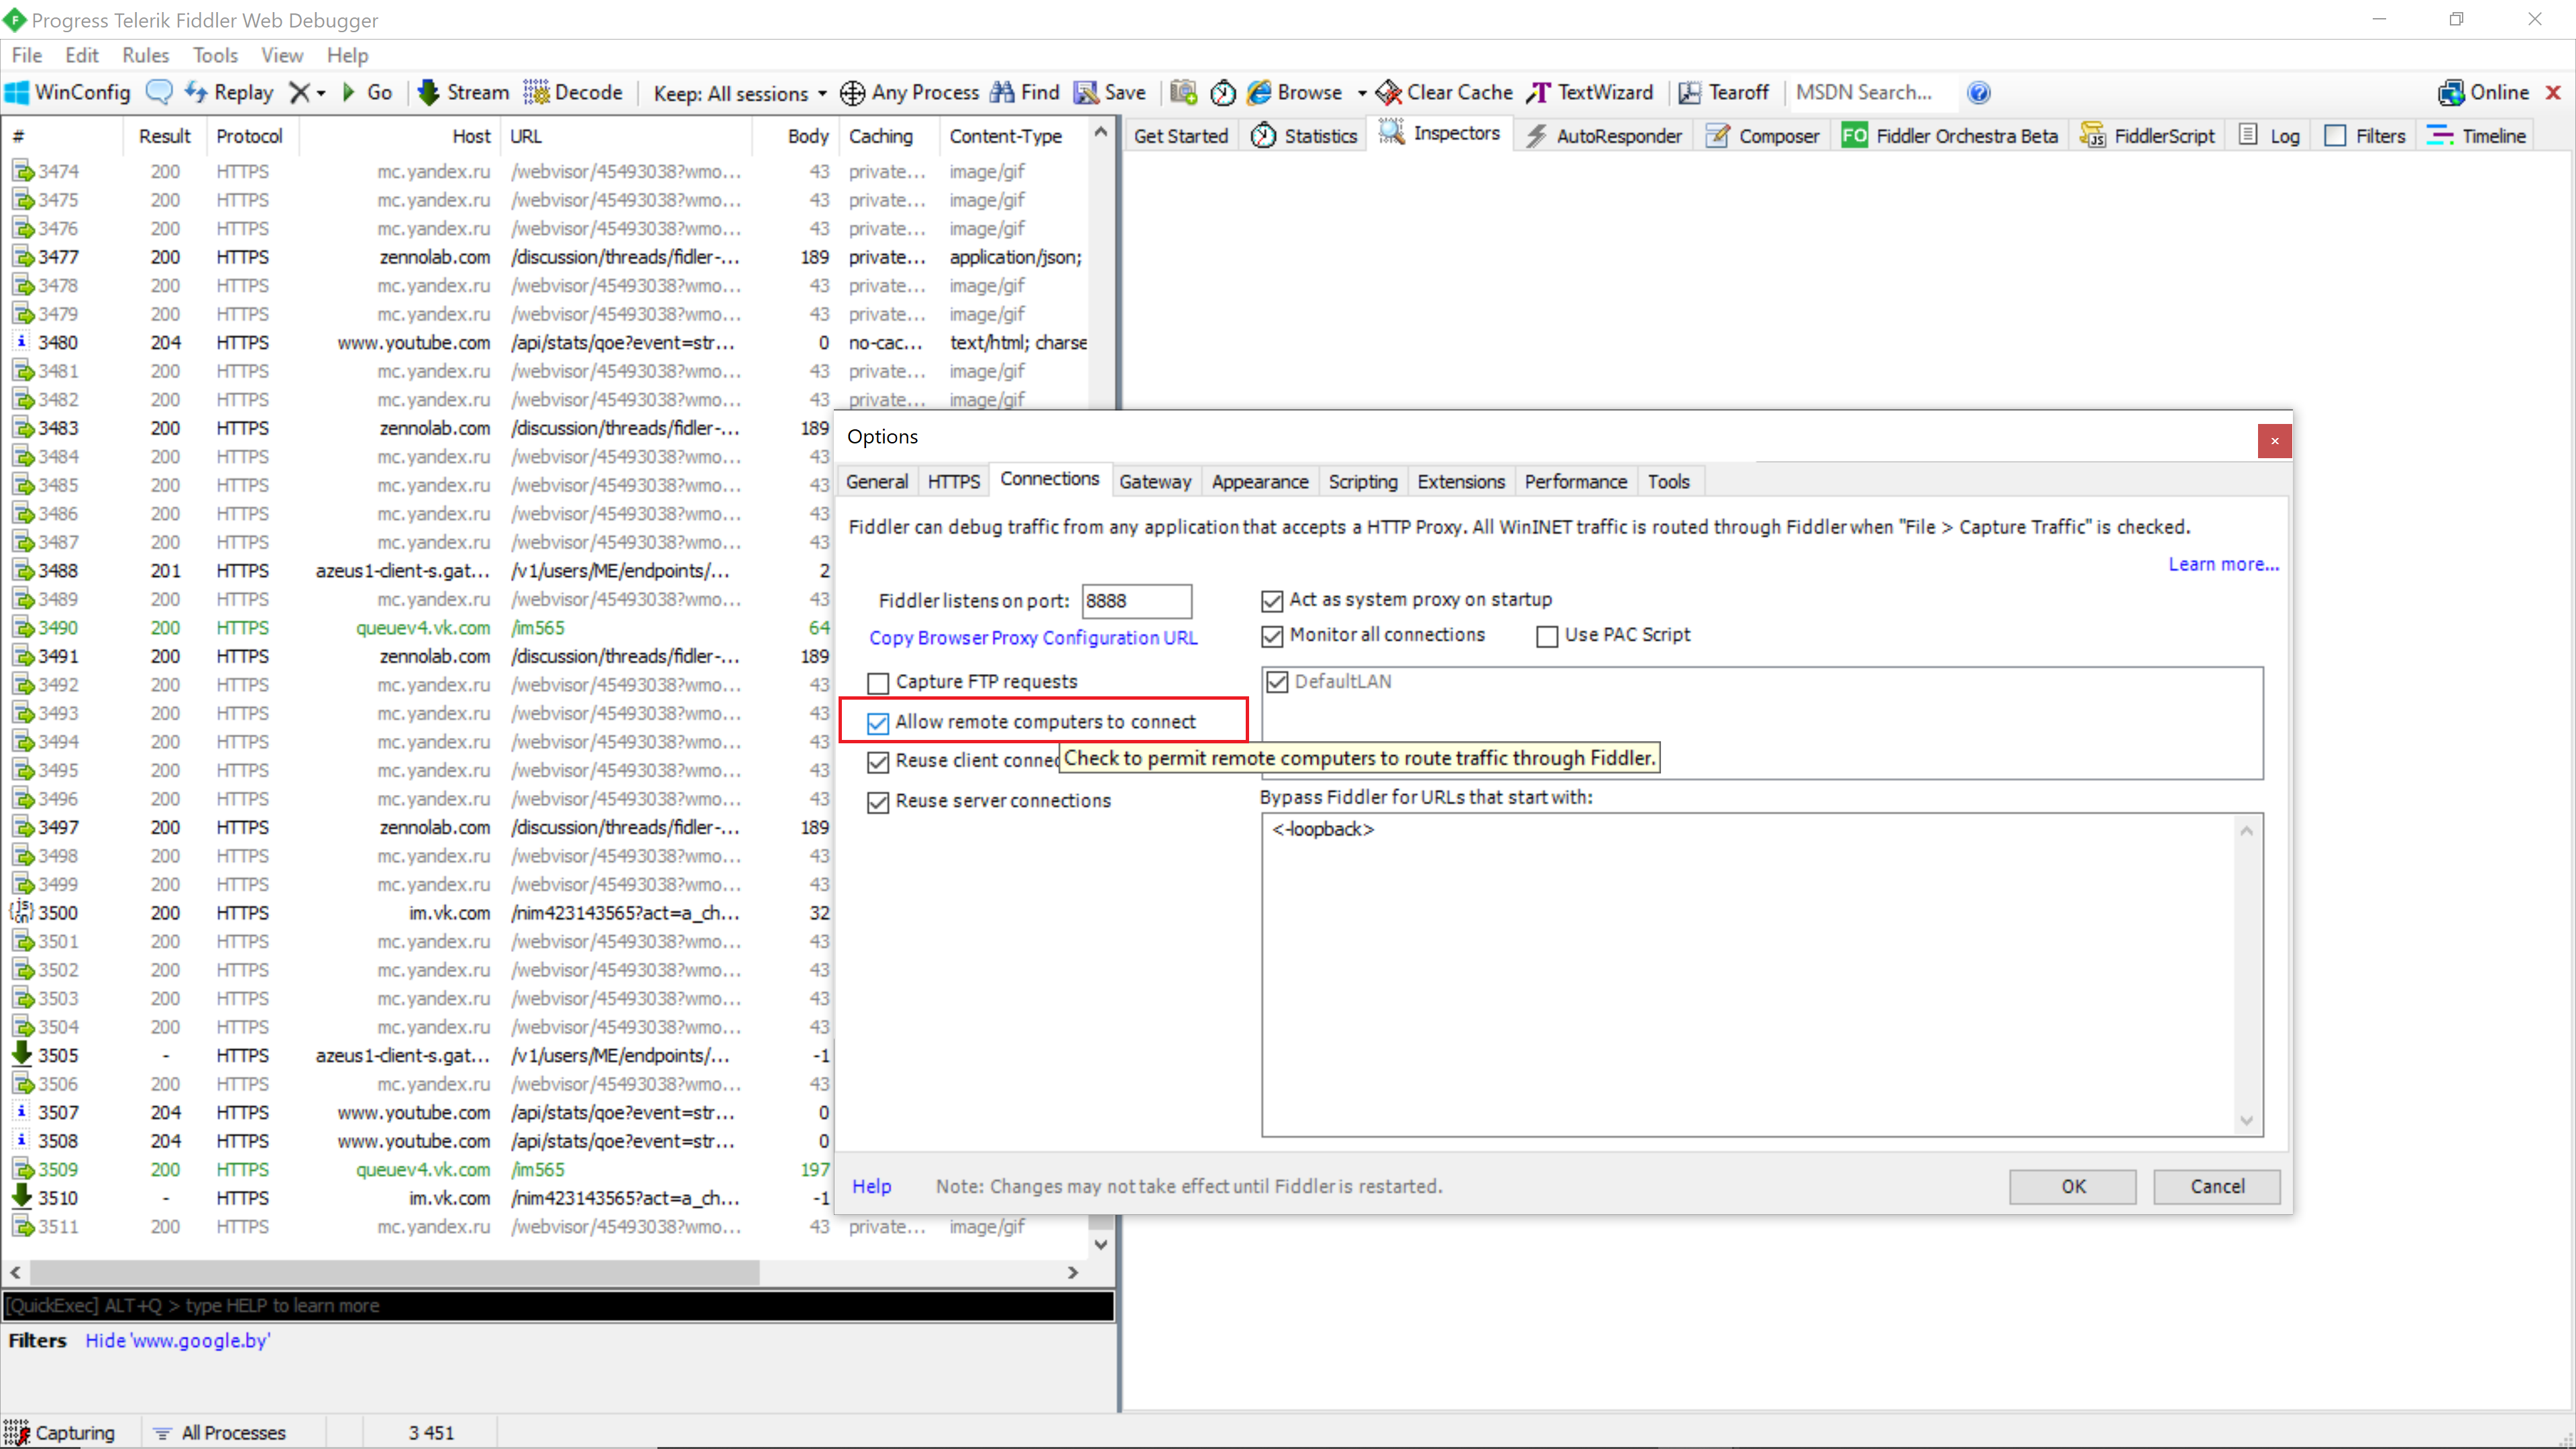Switch to the HTTPS options tab
This screenshot has height=1449, width=2576.
[x=954, y=481]
